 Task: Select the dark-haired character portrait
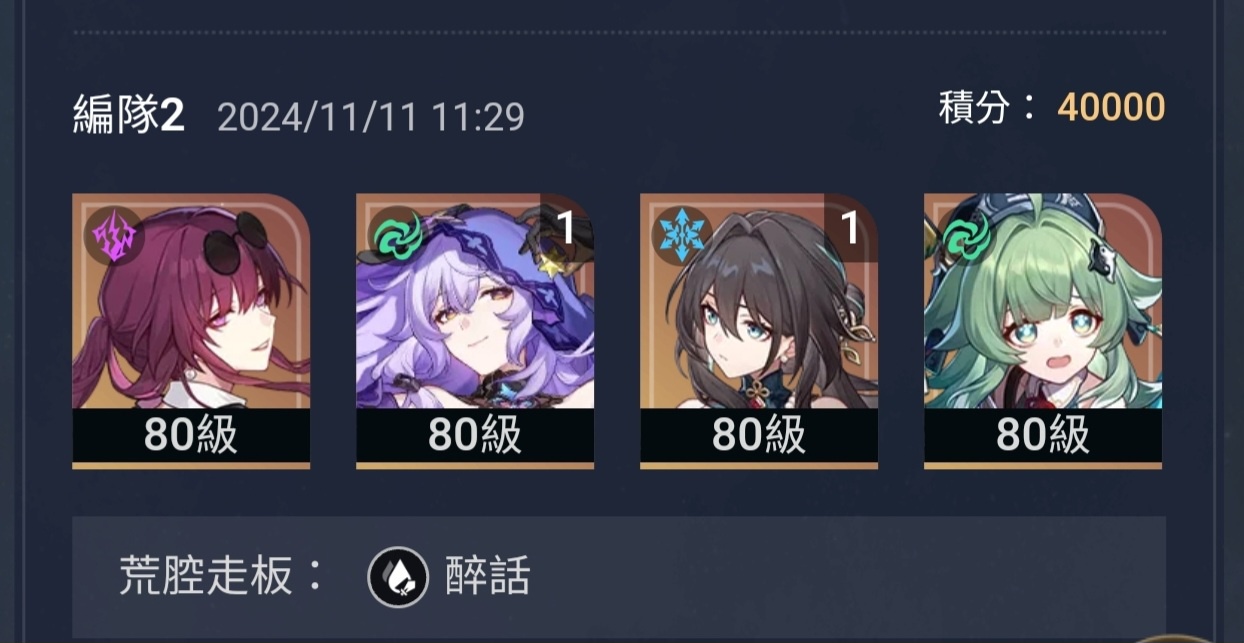[x=759, y=301]
